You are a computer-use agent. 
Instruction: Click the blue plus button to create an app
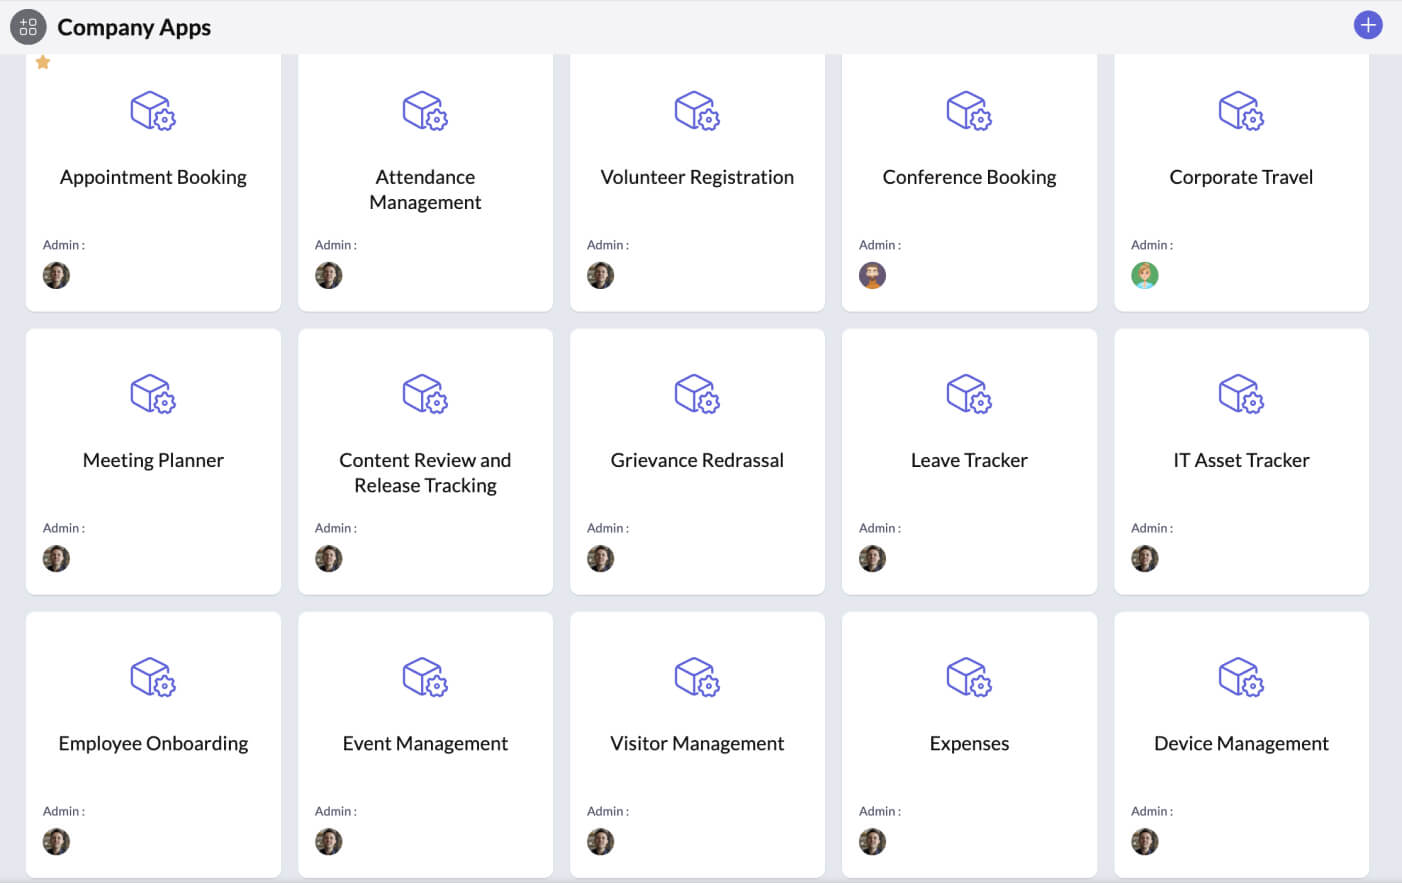(1368, 24)
